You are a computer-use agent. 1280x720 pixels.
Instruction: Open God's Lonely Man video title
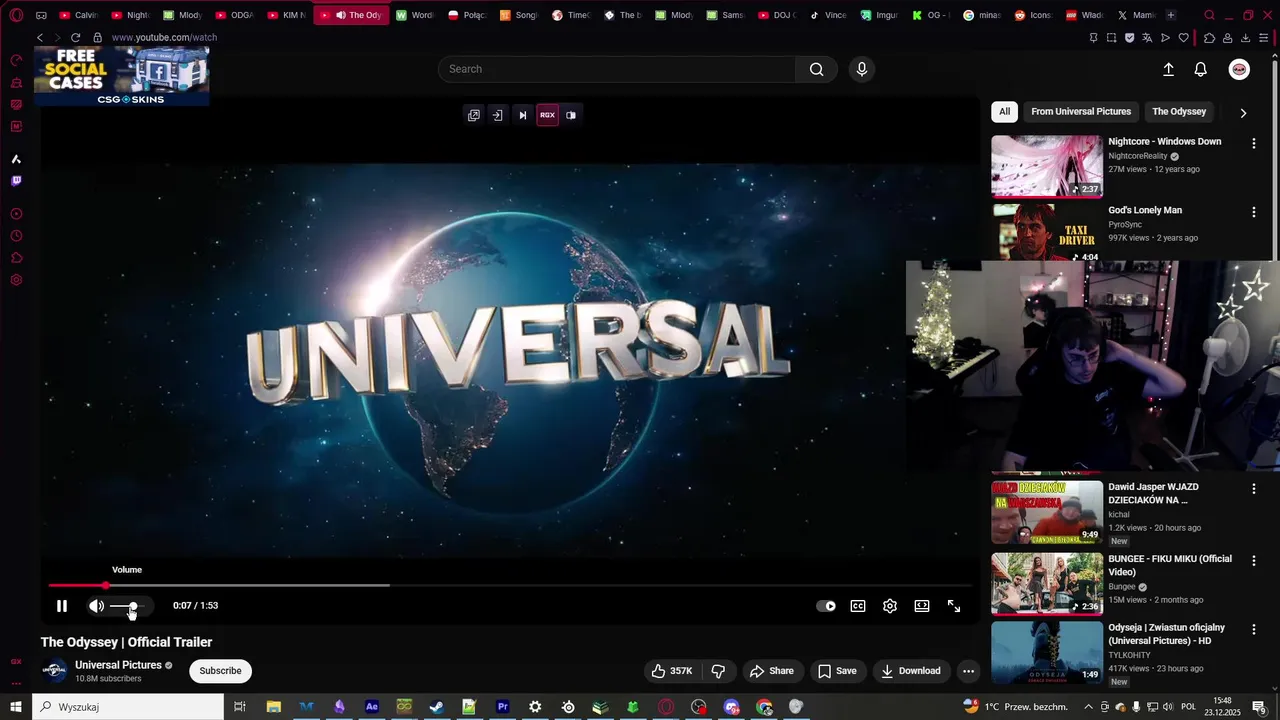1145,210
